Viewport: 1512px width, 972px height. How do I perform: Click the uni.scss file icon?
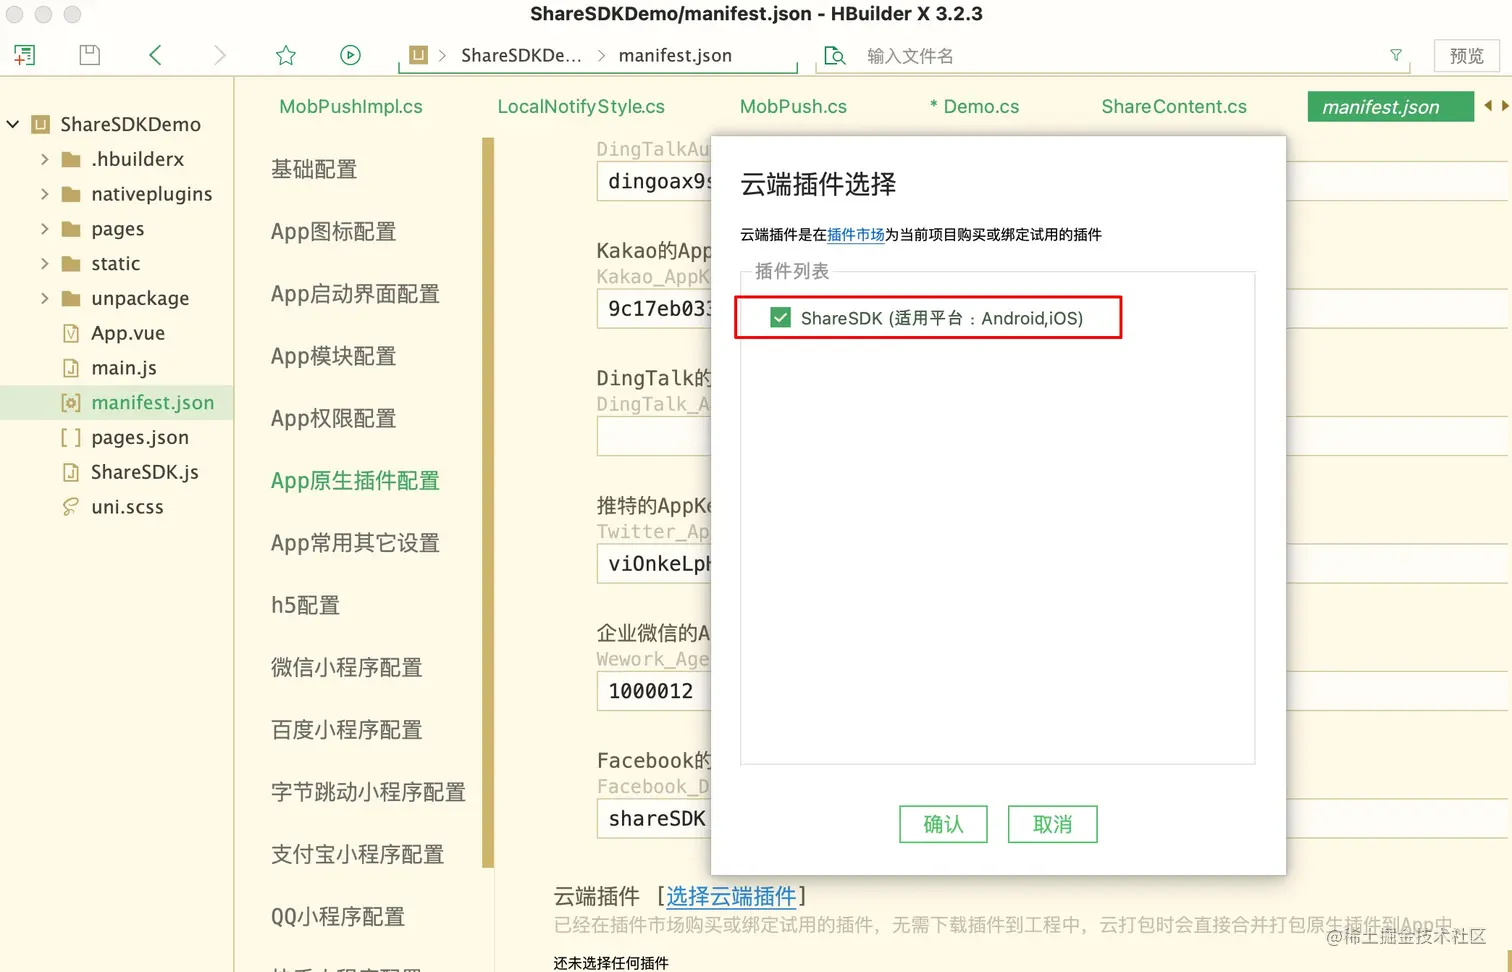[71, 507]
